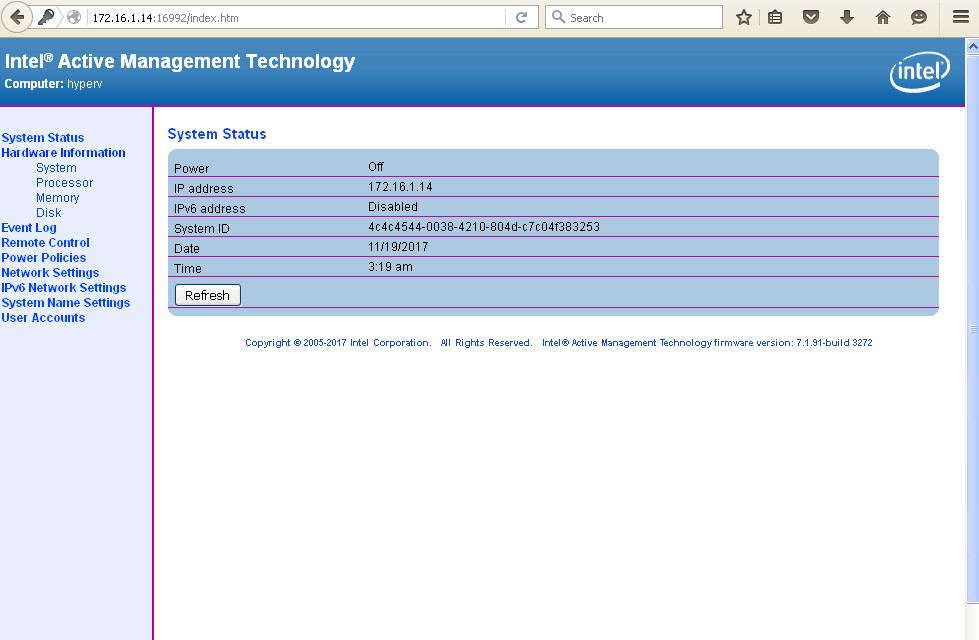Screen dimensions: 979x640
Task: Open Event Log page
Action: pos(29,227)
